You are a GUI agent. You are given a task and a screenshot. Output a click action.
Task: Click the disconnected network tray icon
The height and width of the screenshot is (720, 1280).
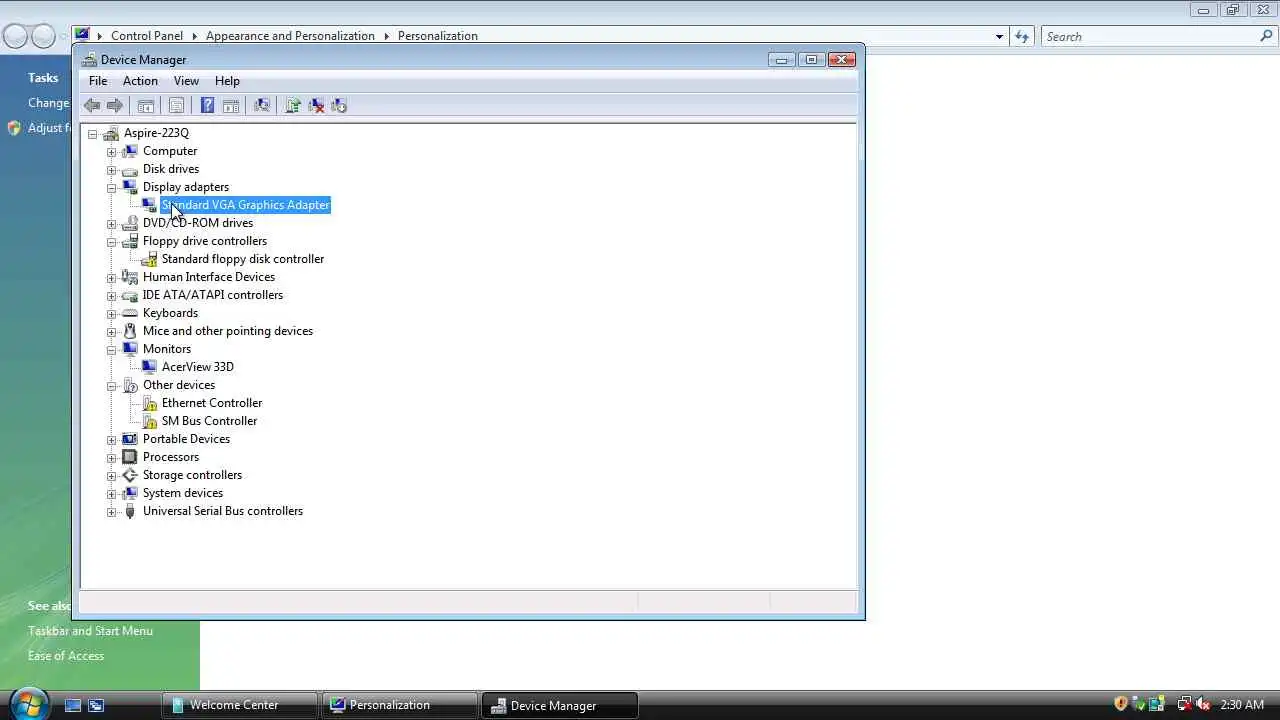(1184, 704)
